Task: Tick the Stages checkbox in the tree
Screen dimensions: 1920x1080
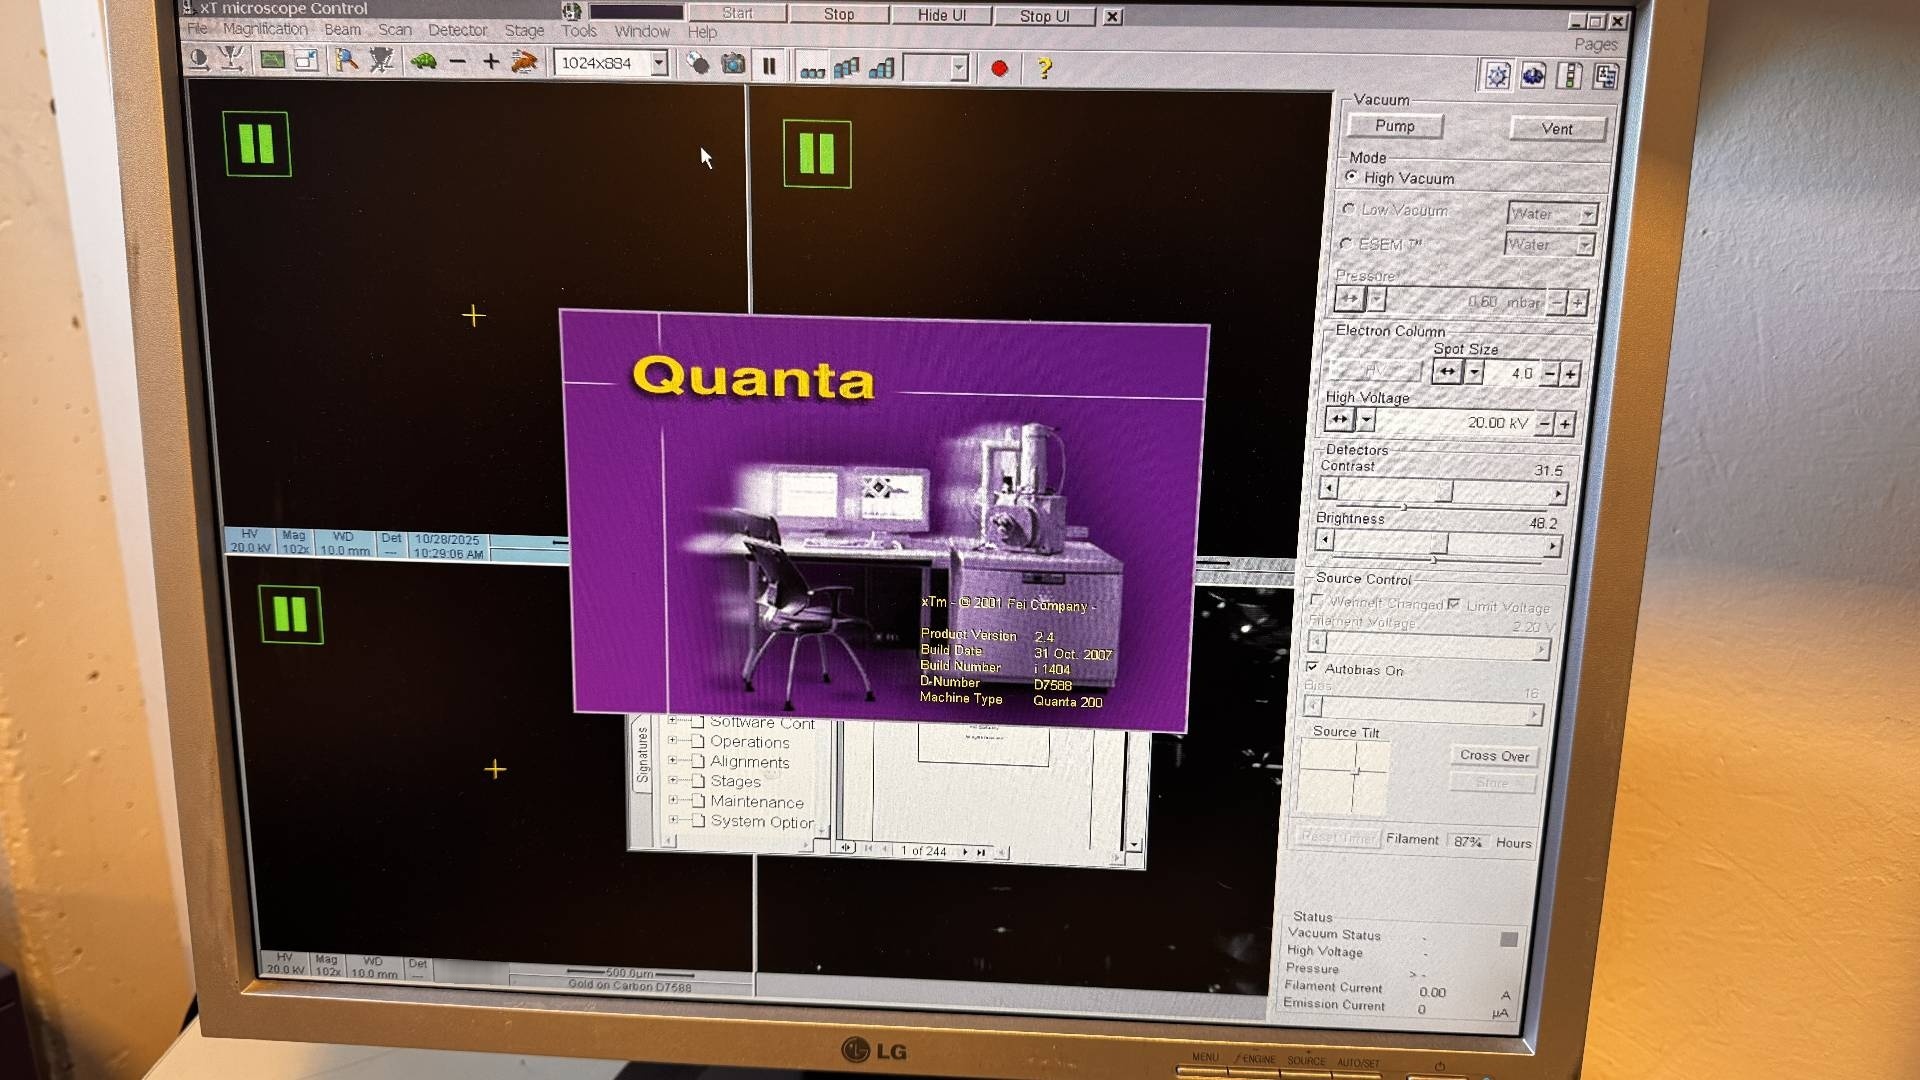Action: coord(698,780)
